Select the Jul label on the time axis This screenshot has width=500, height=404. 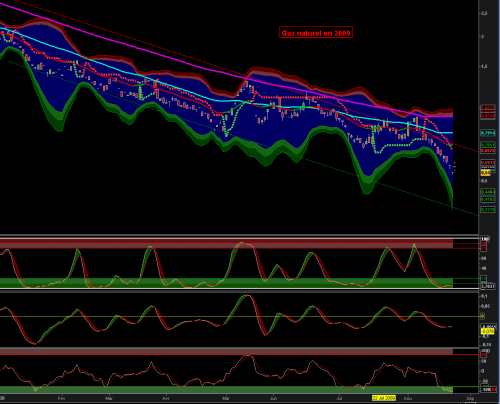(x=339, y=398)
